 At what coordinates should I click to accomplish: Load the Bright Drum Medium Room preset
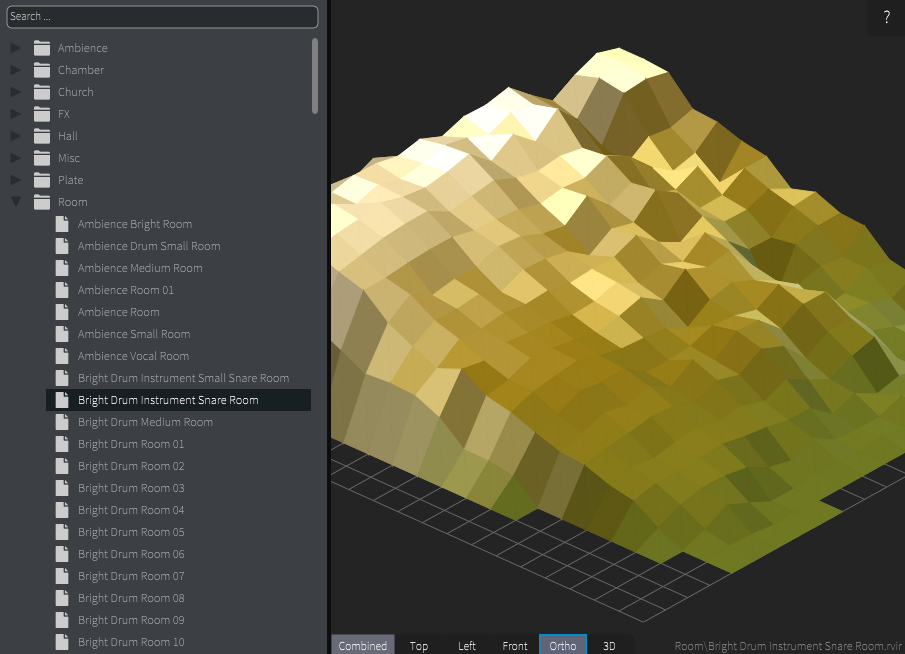point(145,422)
